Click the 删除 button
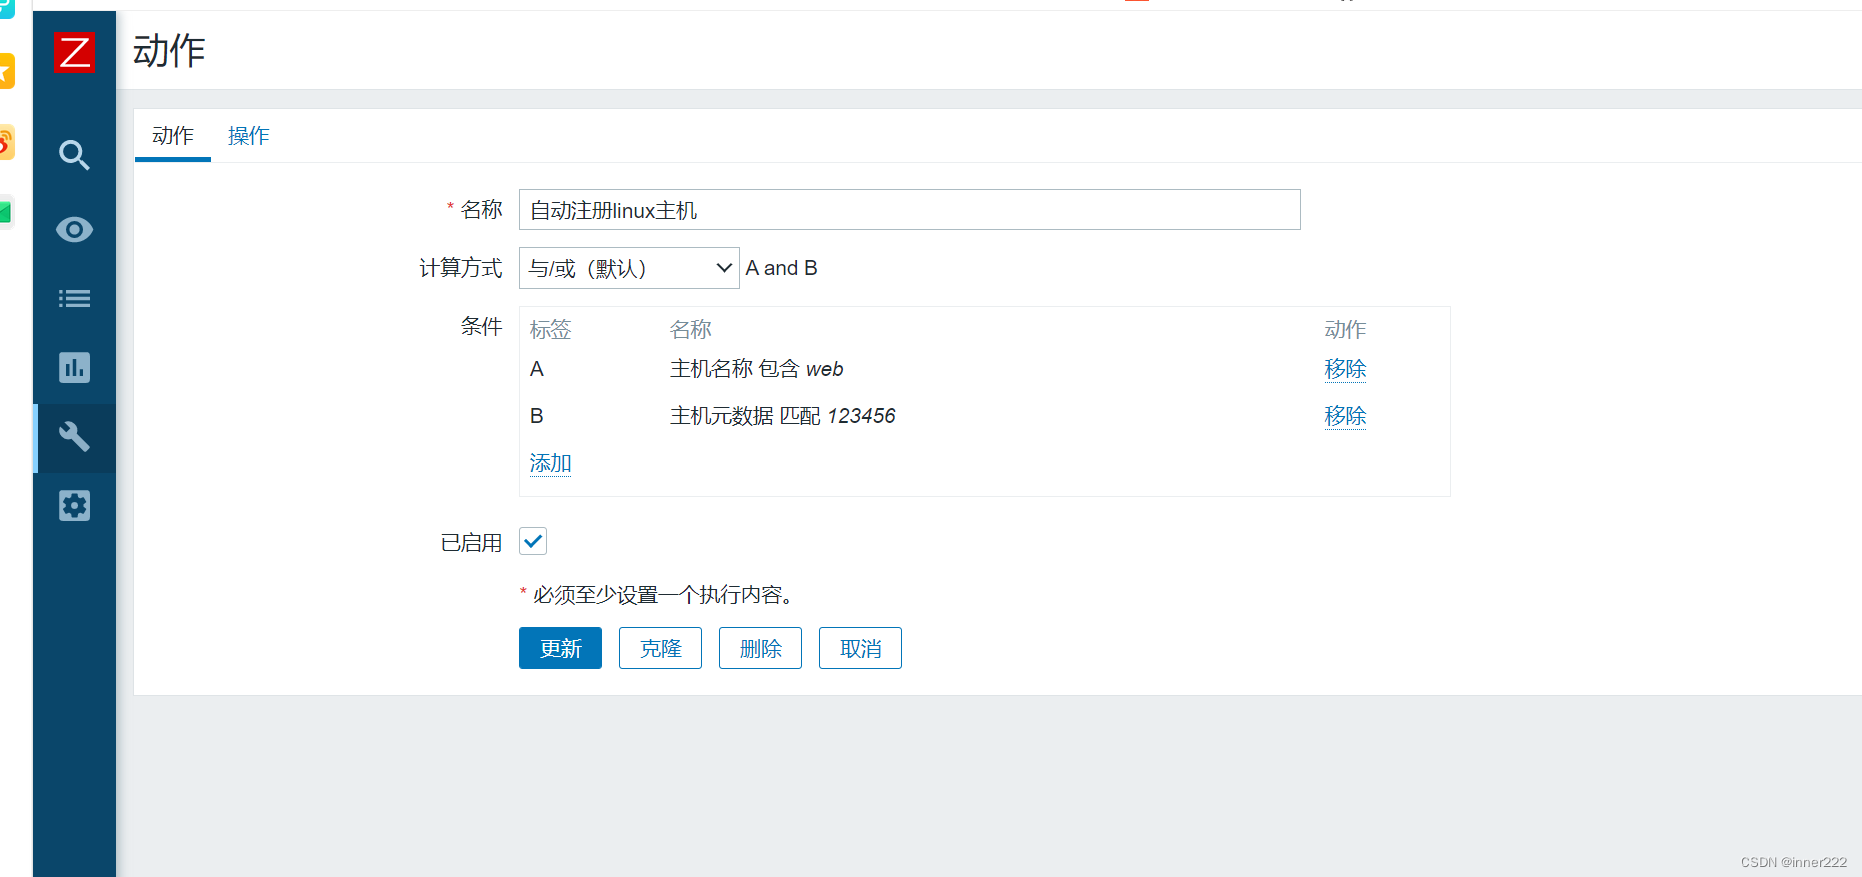 [760, 648]
